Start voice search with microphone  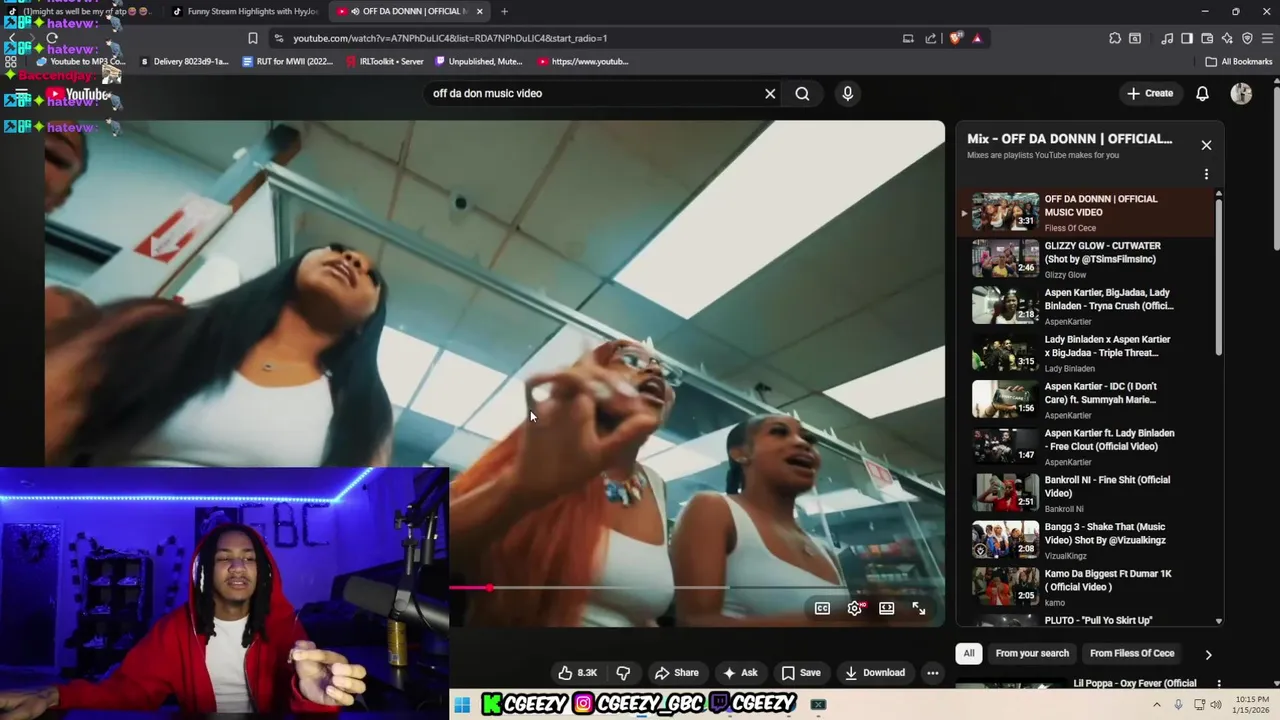(x=848, y=93)
